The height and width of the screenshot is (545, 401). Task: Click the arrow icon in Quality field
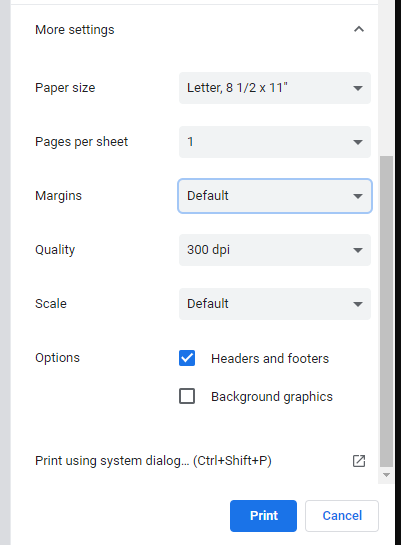point(358,250)
